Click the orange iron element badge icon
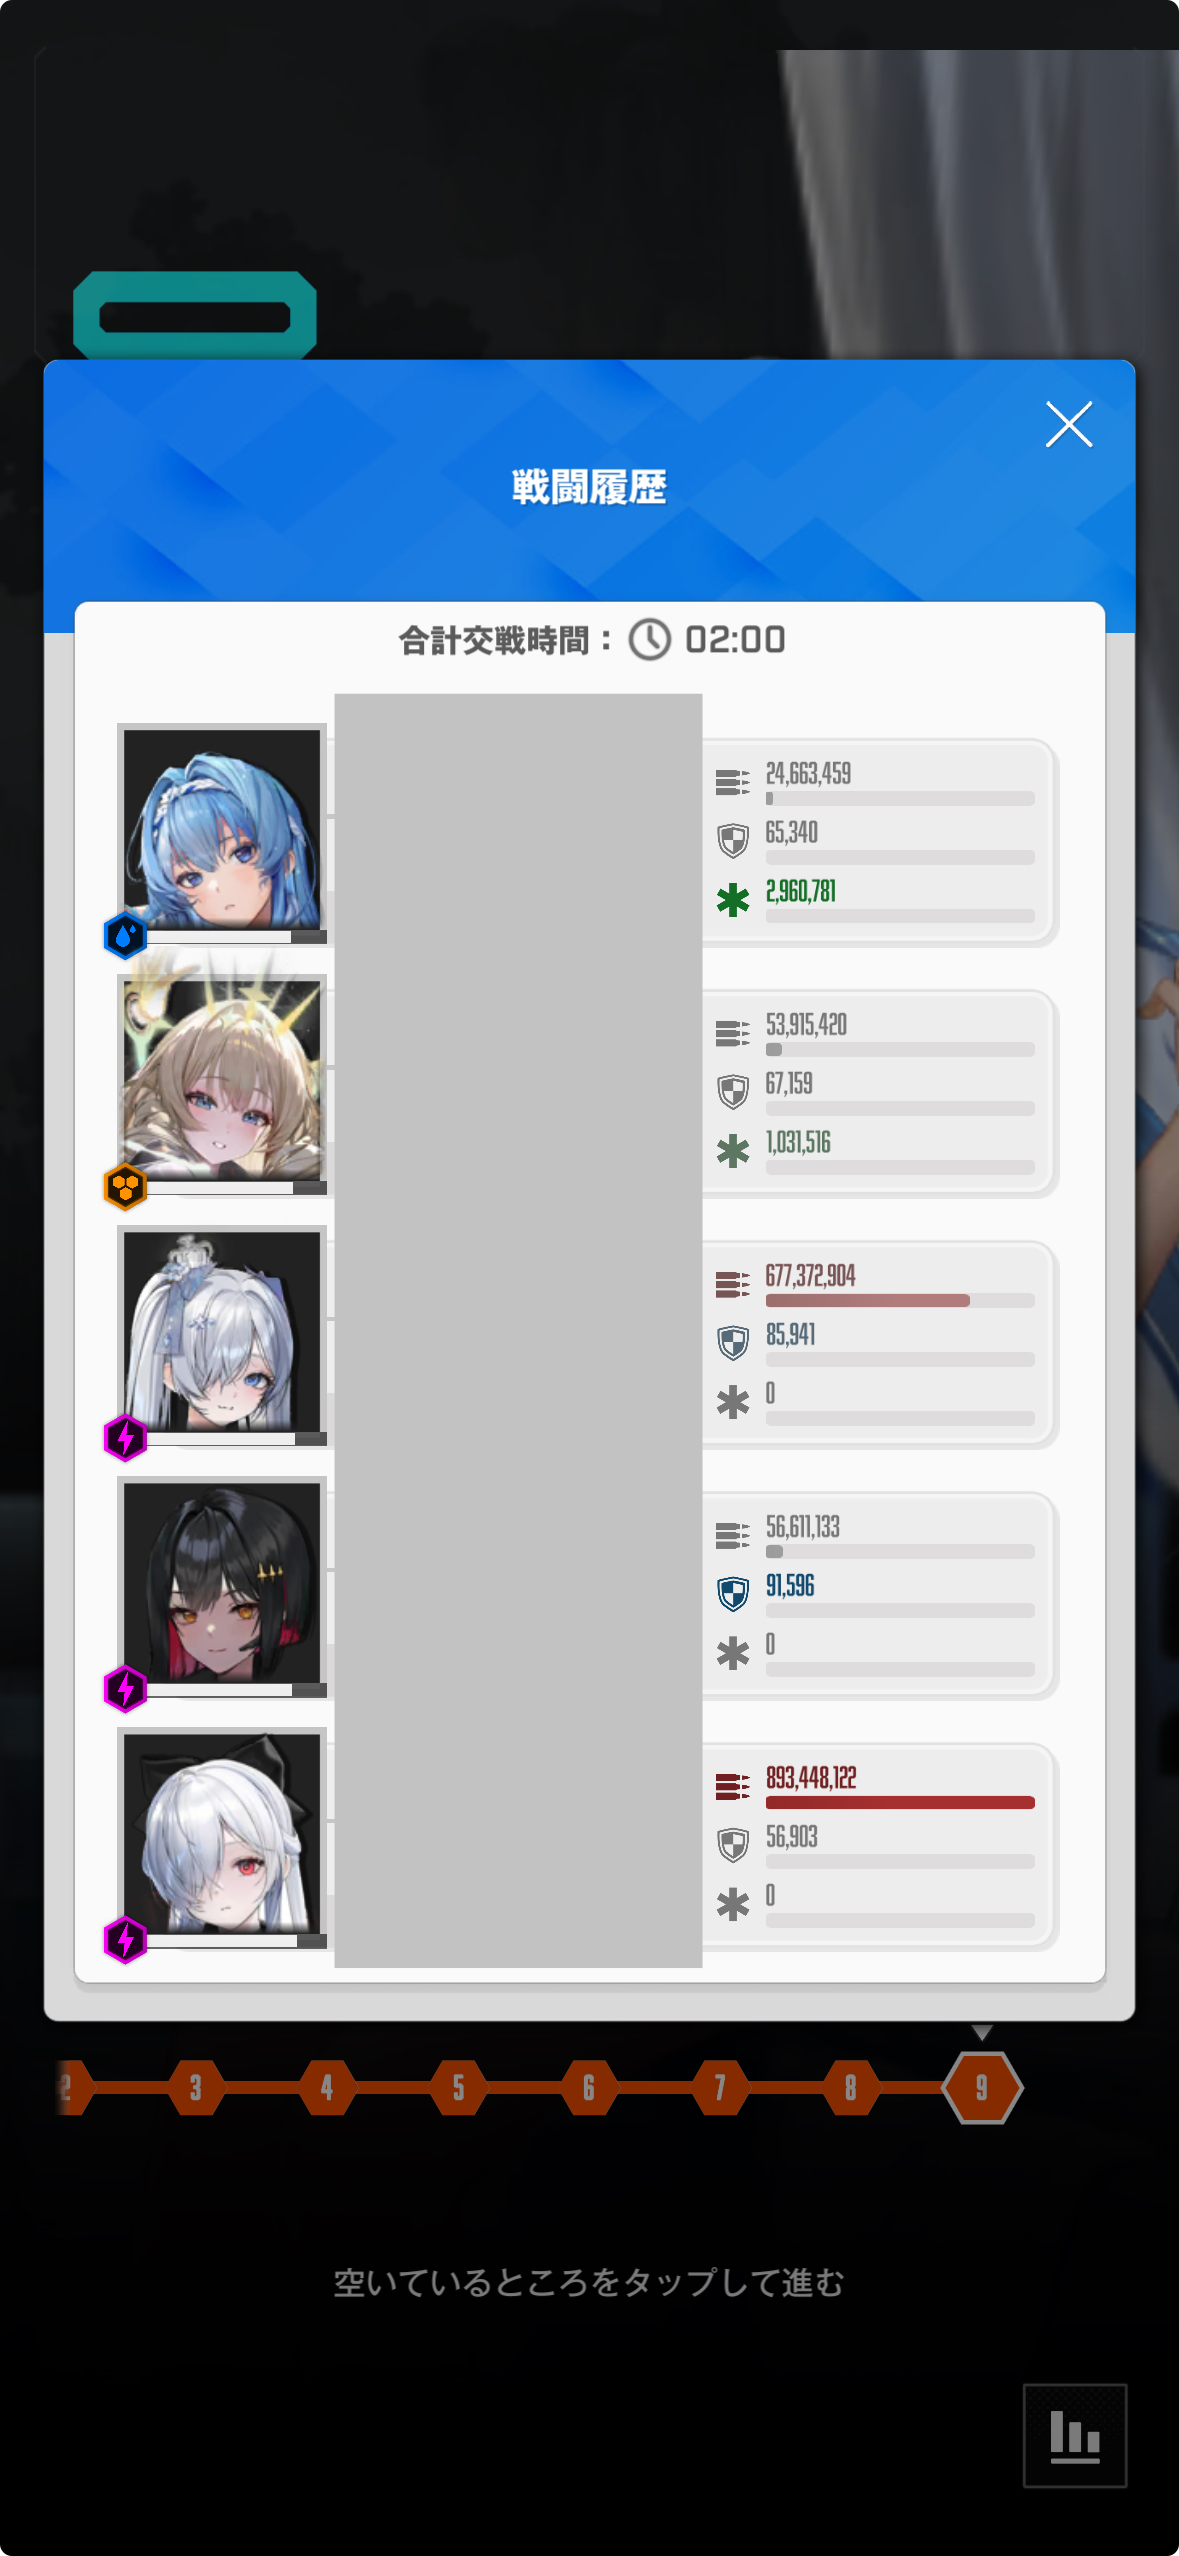The width and height of the screenshot is (1179, 2556). click(125, 1187)
